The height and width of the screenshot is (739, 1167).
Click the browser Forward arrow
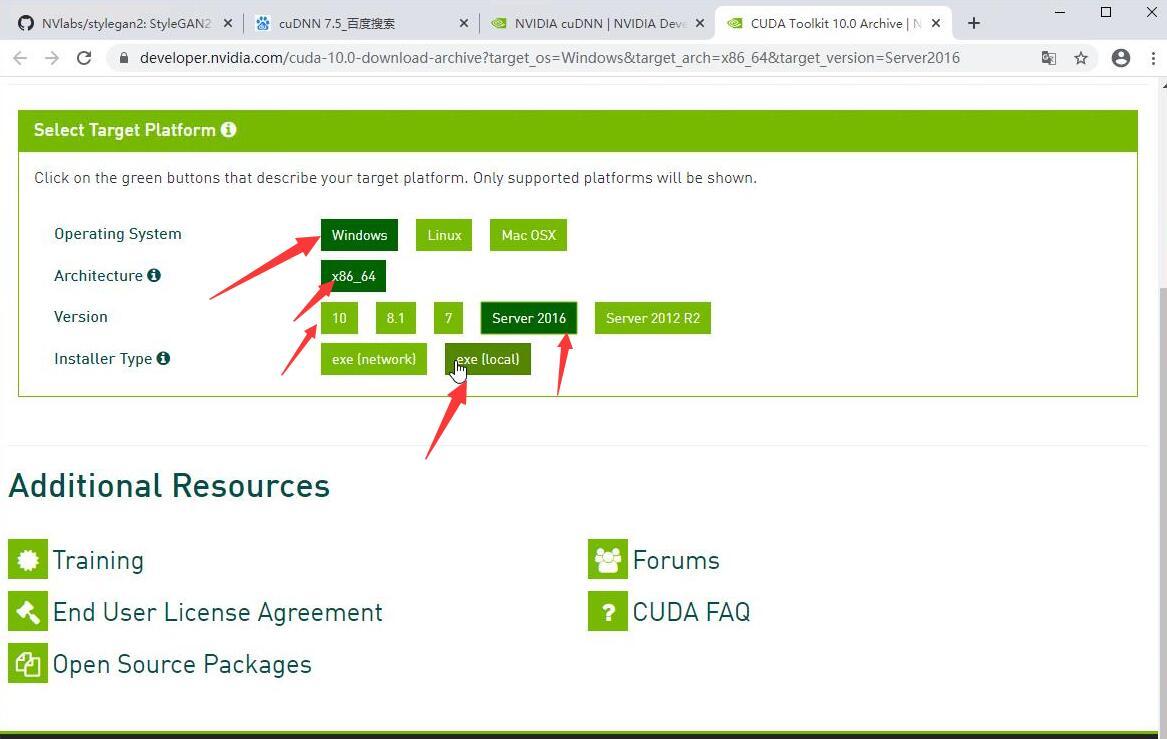tap(52, 58)
